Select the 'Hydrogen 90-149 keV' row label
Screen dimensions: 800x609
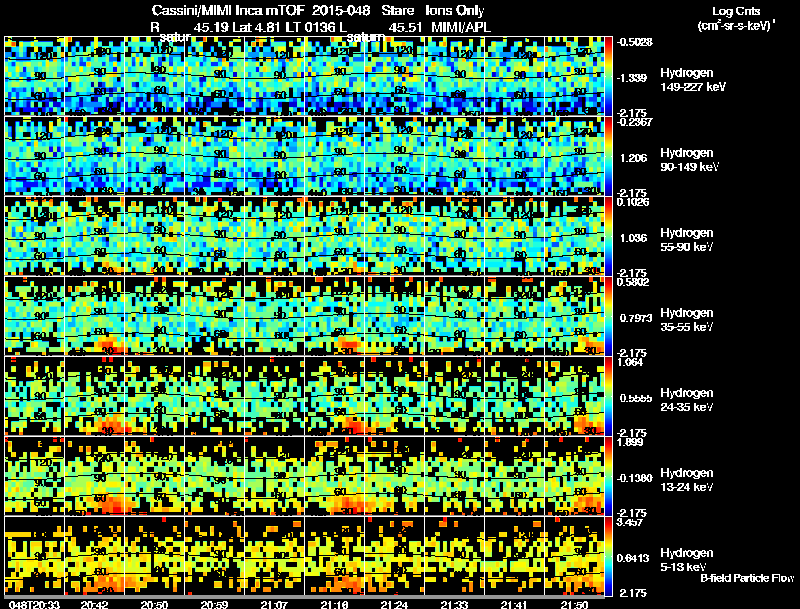coord(689,160)
